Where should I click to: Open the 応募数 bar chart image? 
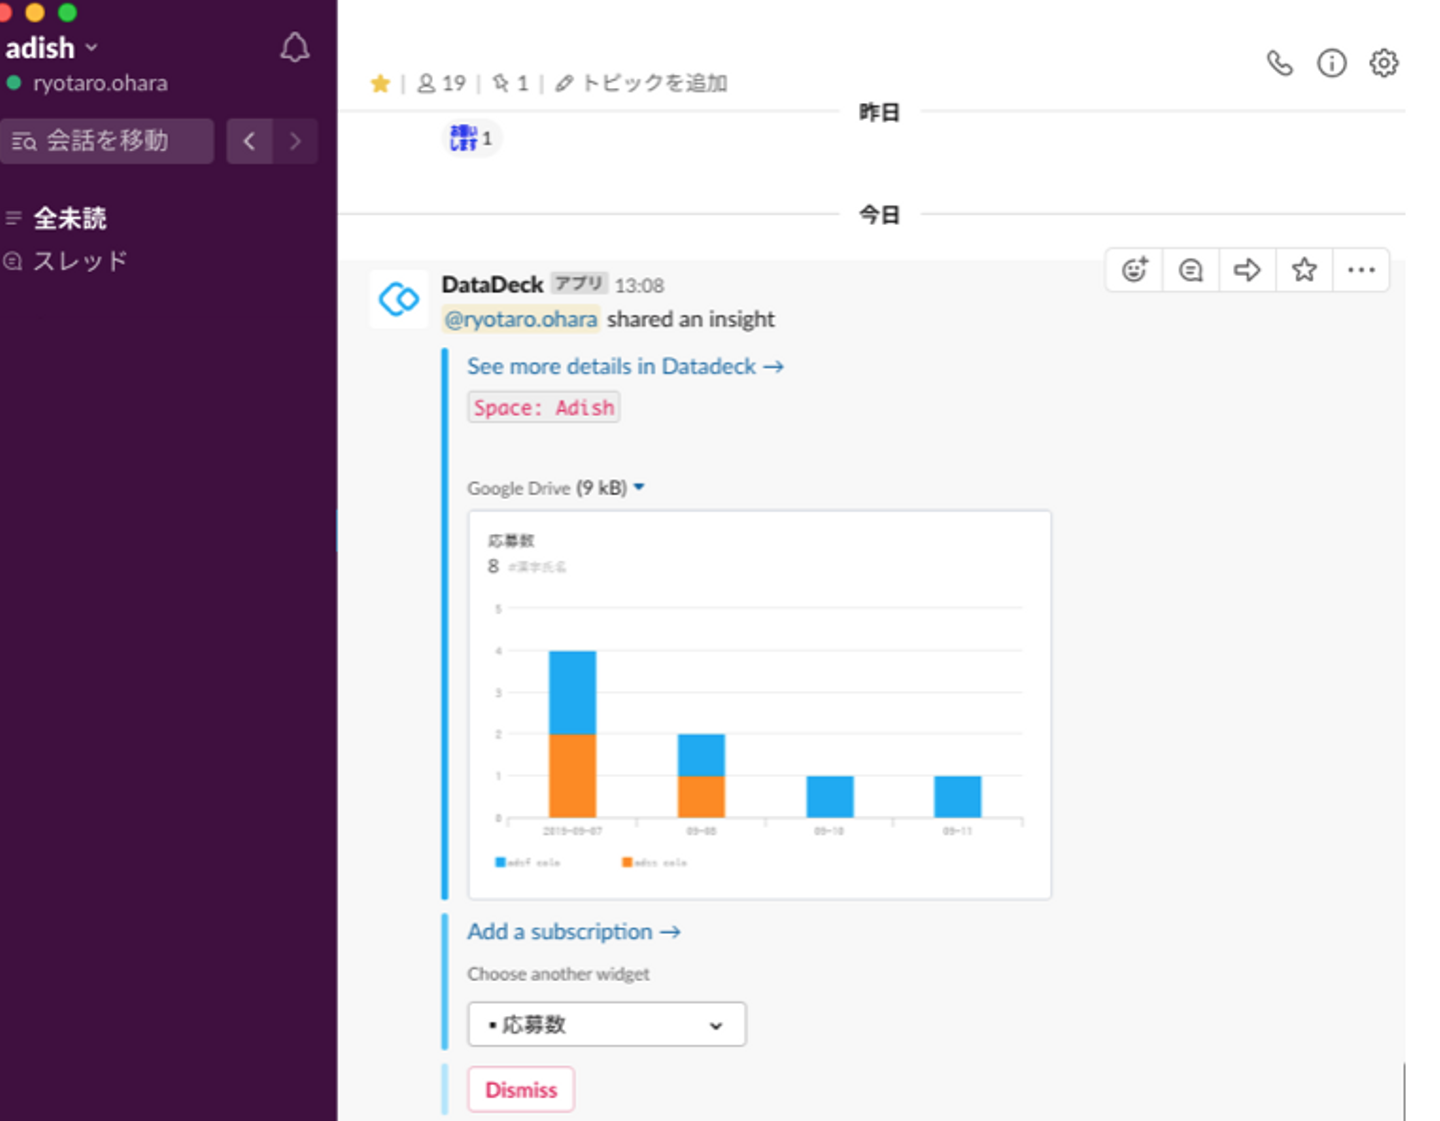click(x=759, y=704)
